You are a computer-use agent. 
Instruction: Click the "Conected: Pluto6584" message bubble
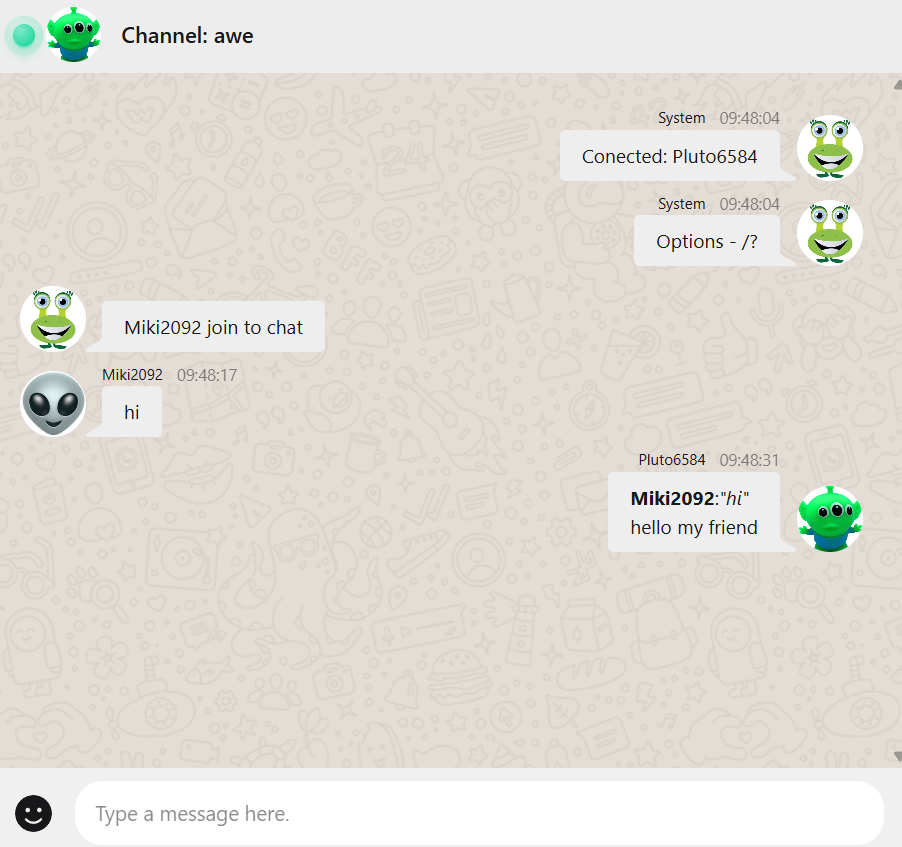(670, 156)
